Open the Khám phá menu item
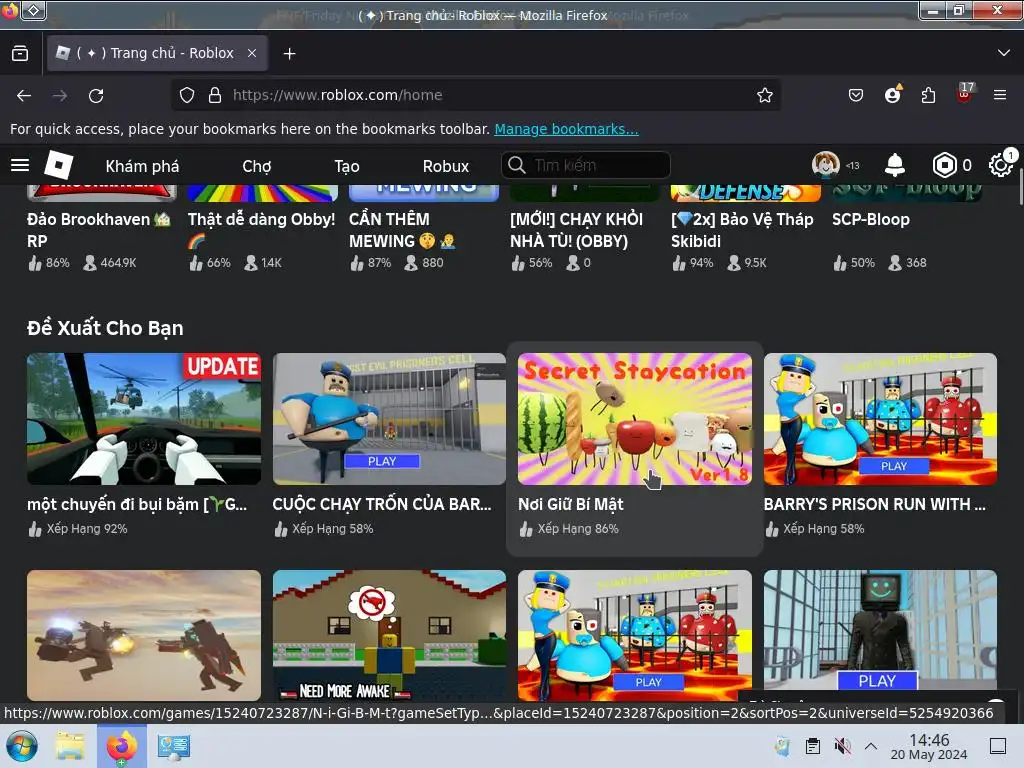The image size is (1024, 768). pyautogui.click(x=142, y=166)
